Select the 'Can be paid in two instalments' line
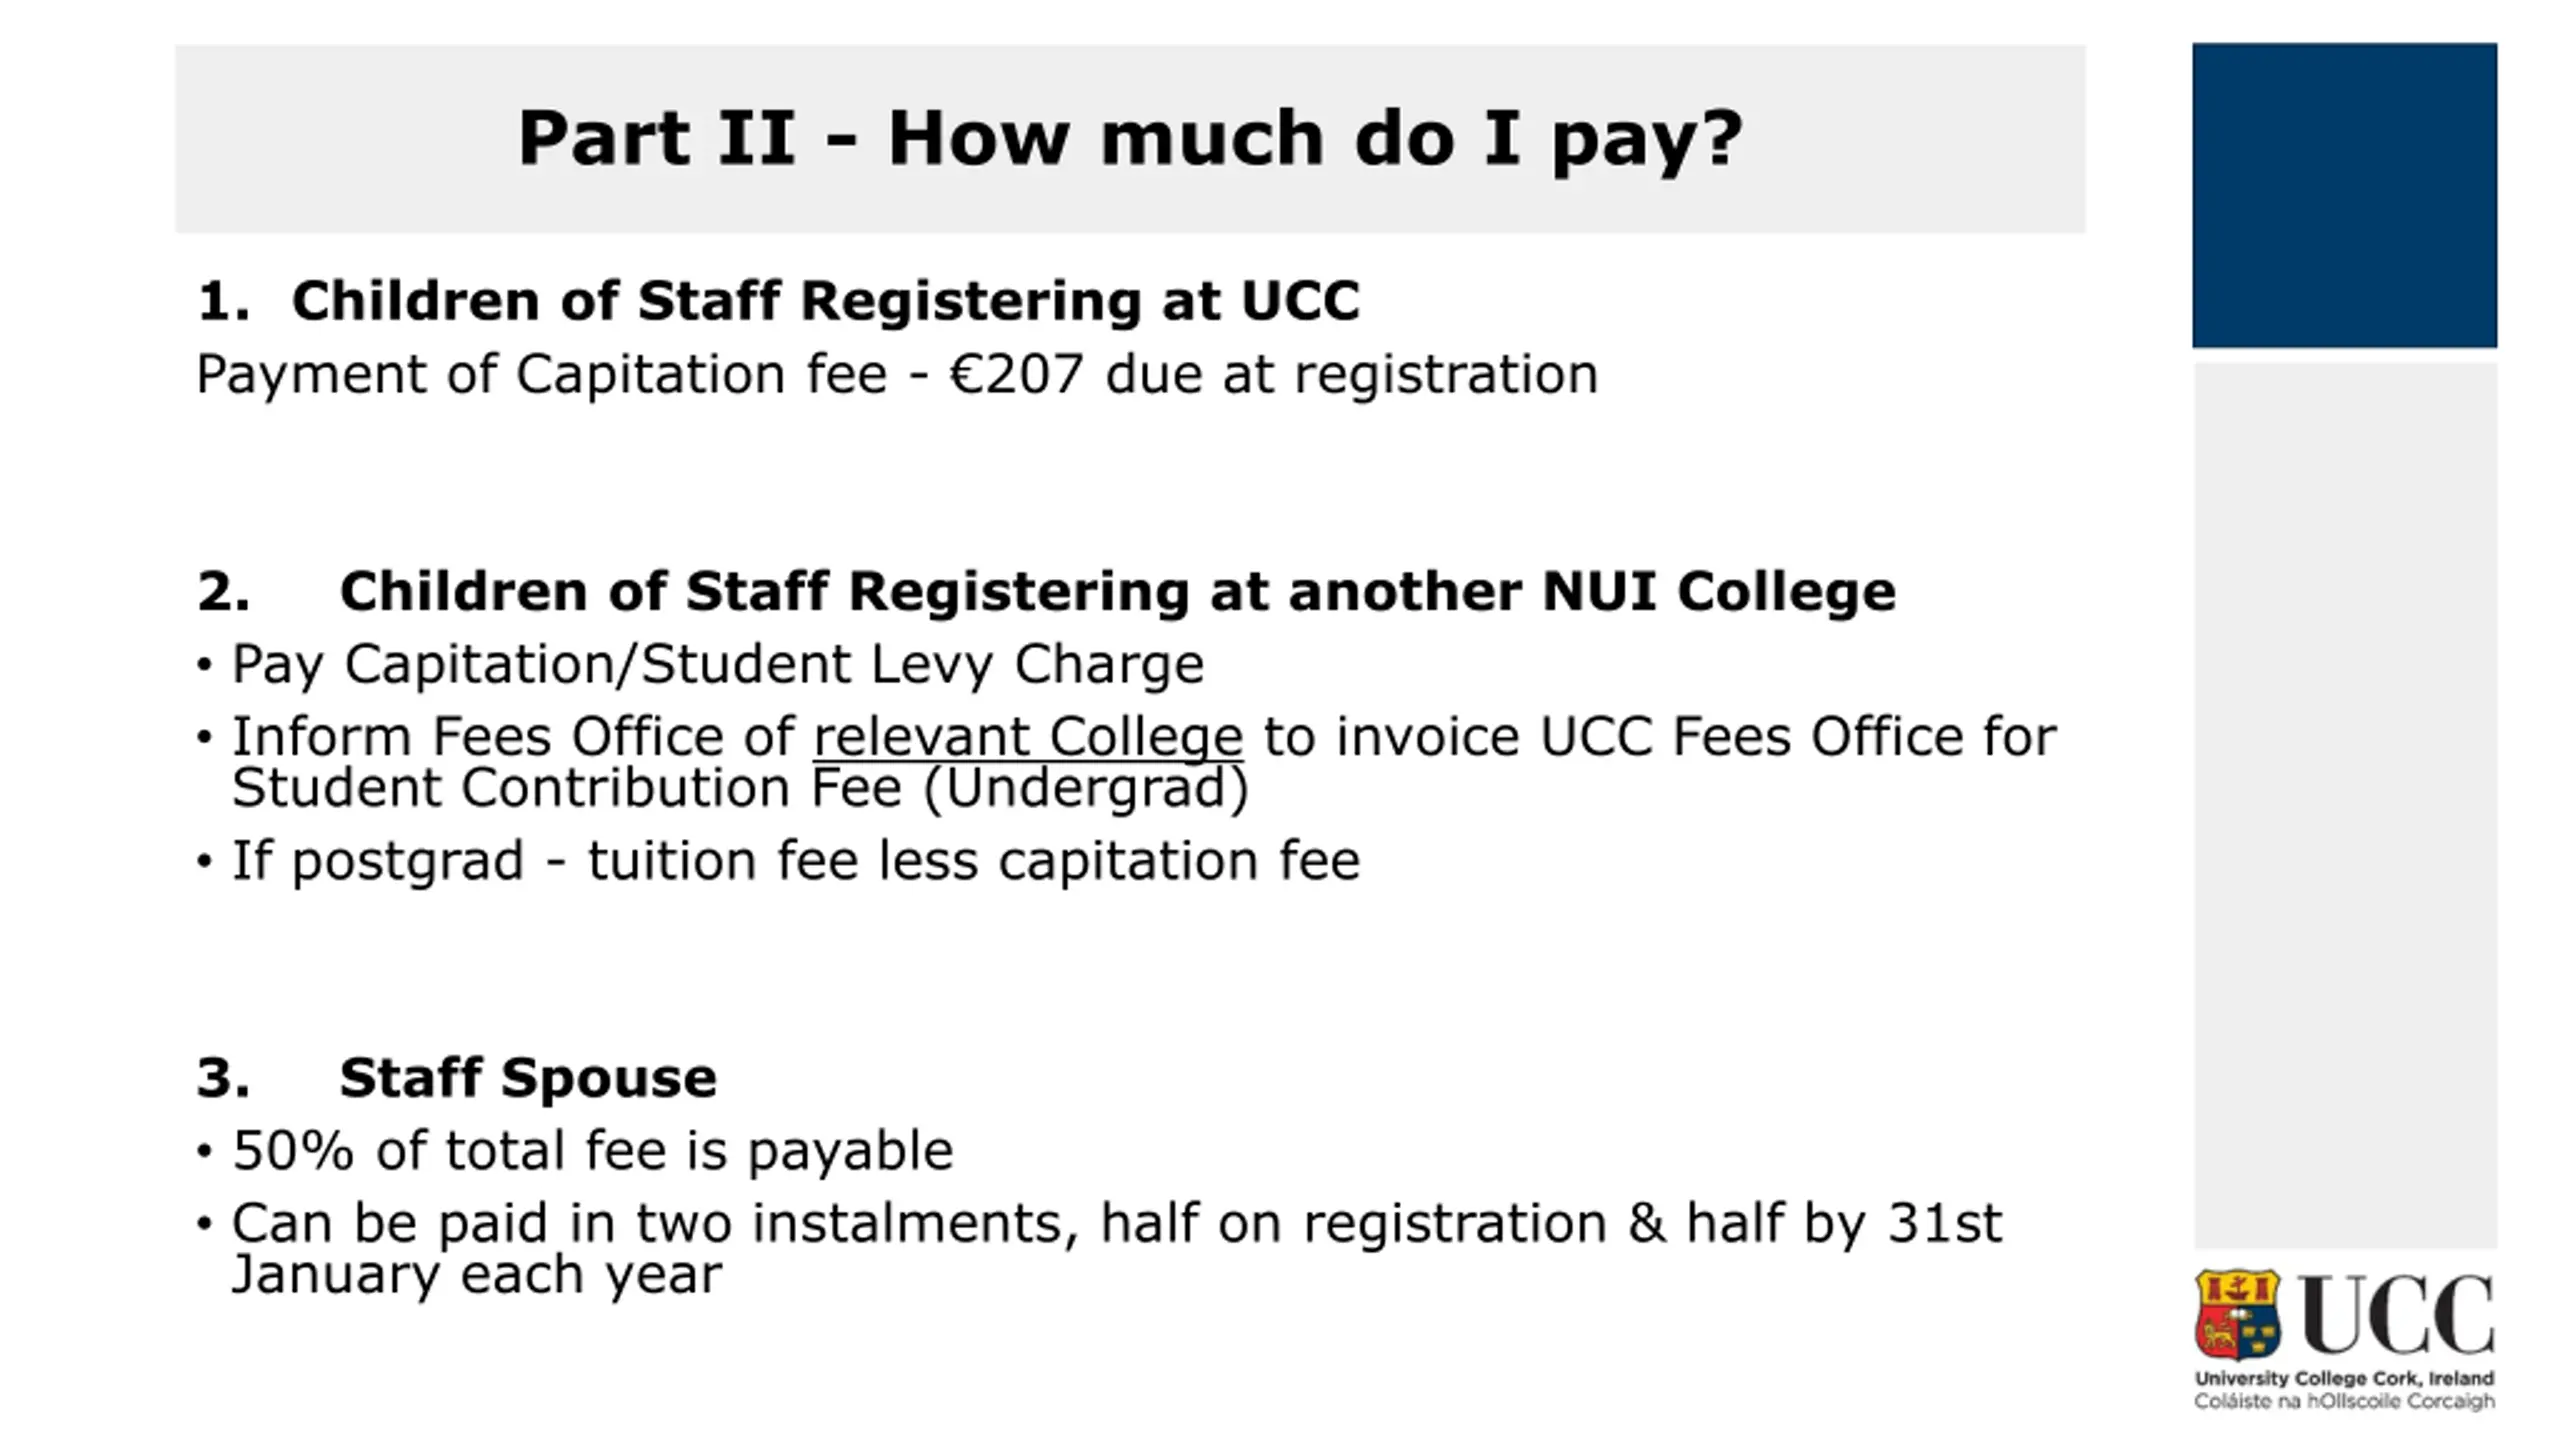The width and height of the screenshot is (2560, 1440). pos(1116,1223)
